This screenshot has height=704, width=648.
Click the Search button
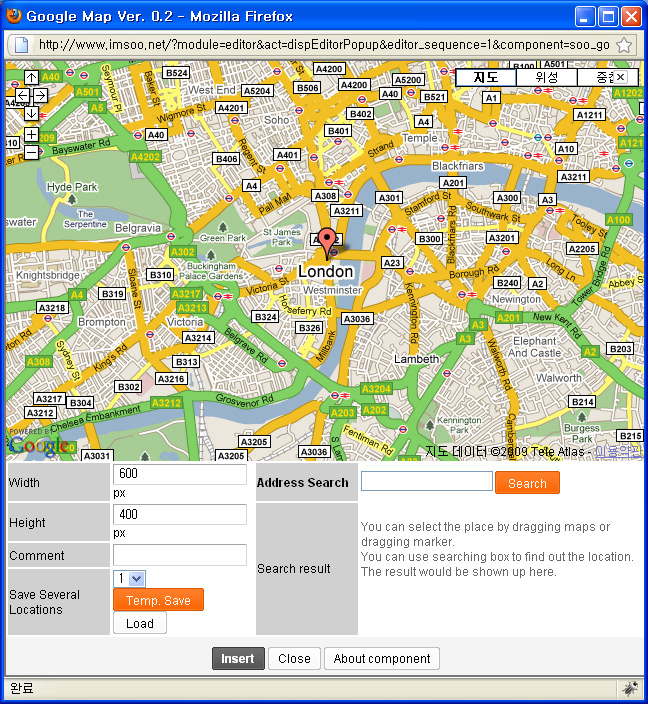527,483
